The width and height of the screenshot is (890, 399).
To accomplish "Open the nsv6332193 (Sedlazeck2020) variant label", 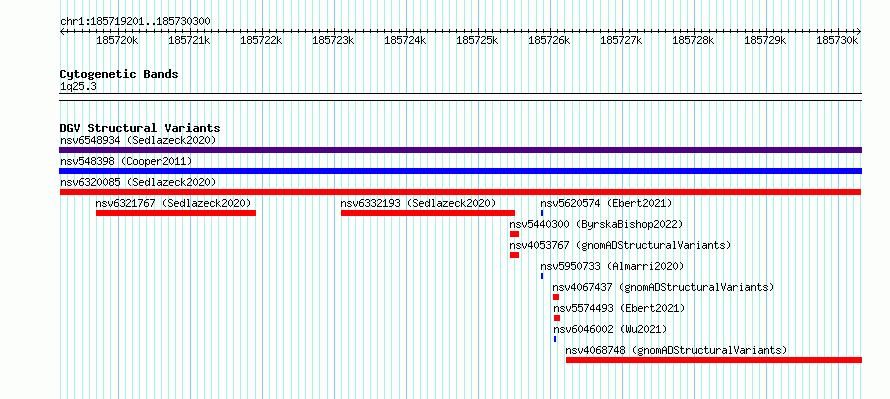I will pyautogui.click(x=418, y=203).
